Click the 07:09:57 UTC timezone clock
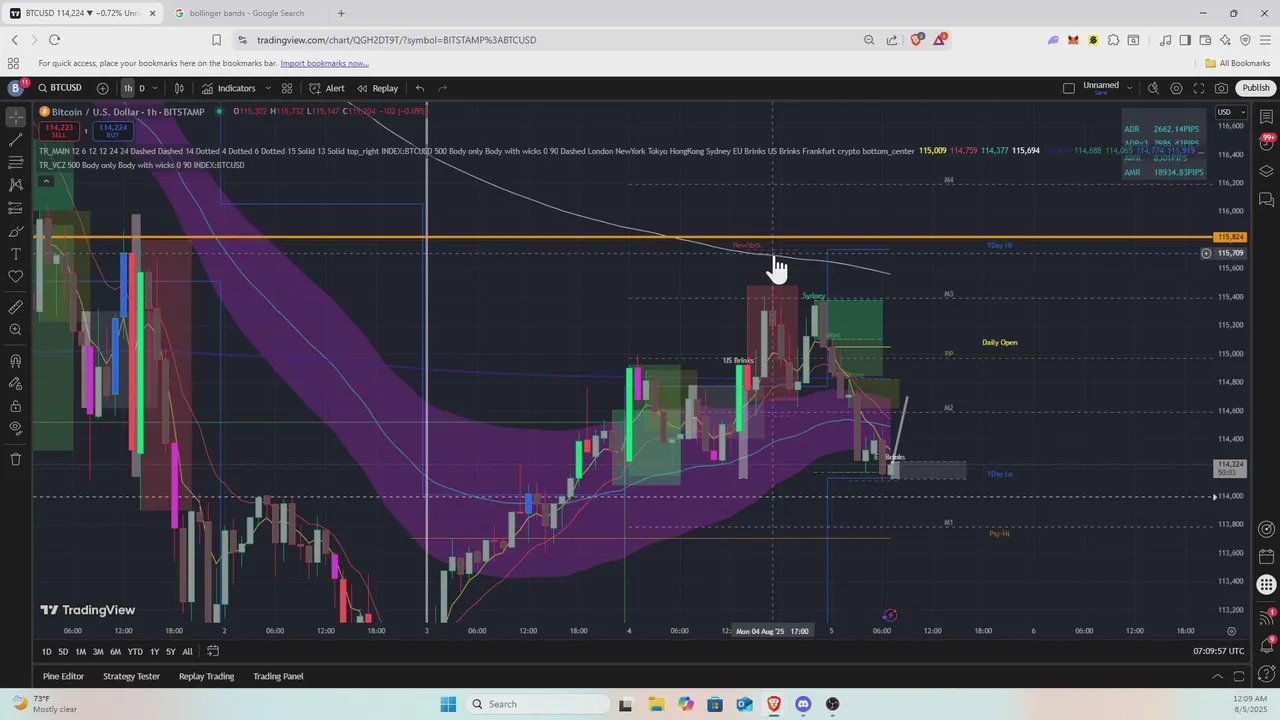This screenshot has height=720, width=1280. point(1219,651)
